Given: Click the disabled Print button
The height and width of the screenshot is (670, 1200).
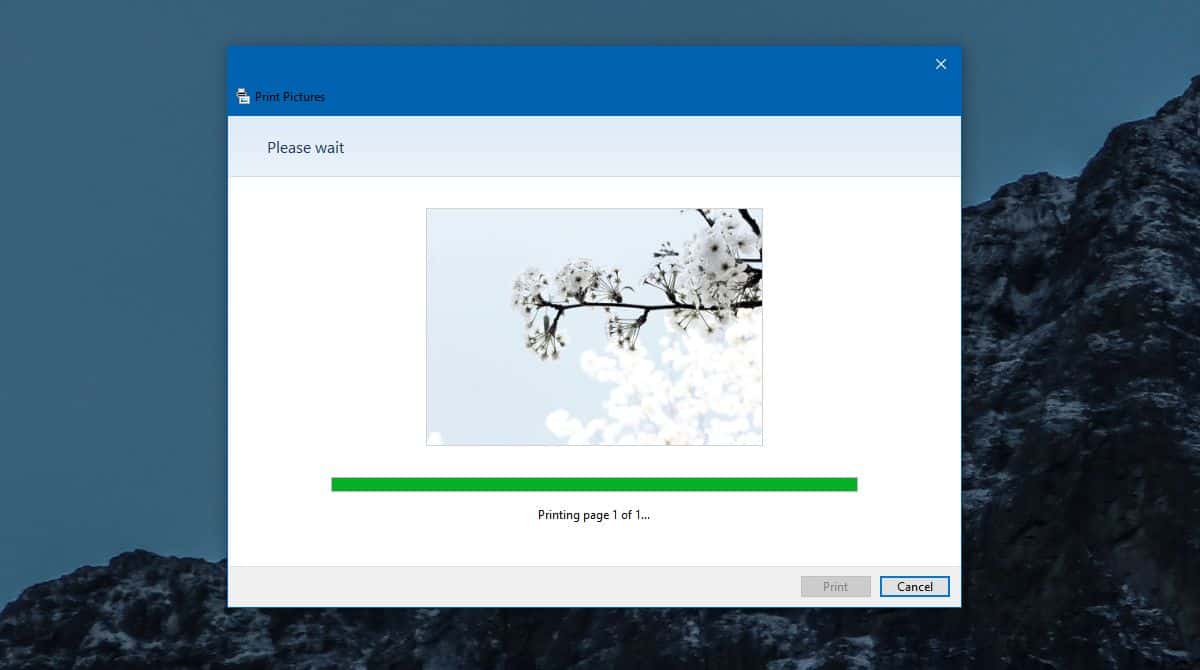Looking at the screenshot, I should click(x=835, y=587).
